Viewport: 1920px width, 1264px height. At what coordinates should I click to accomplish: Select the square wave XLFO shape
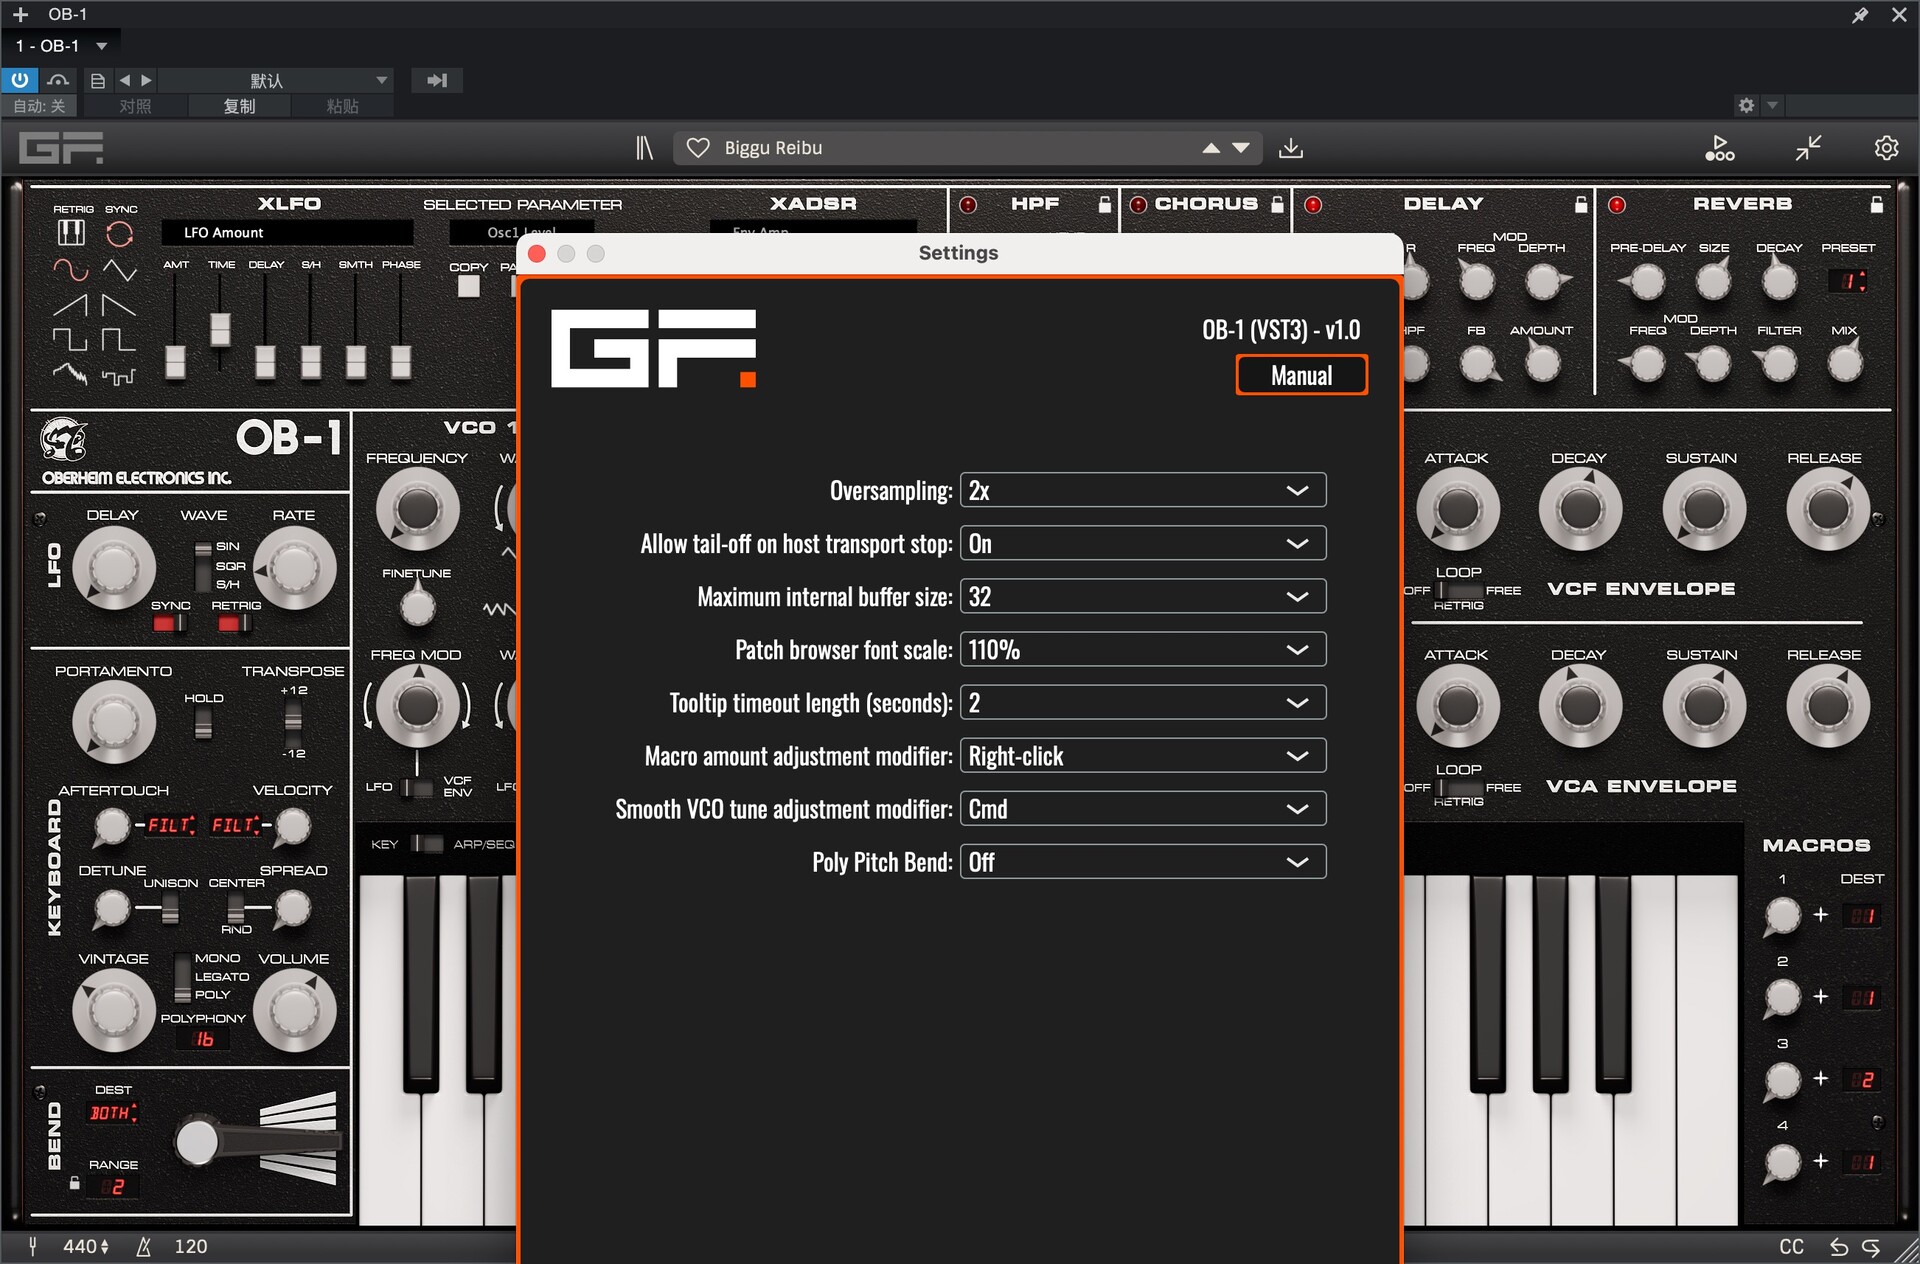pyautogui.click(x=70, y=340)
